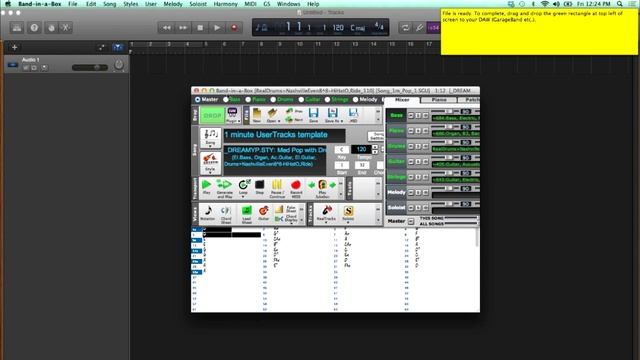Open the Song menu in menu bar
Screen dimensions: 640x360
point(109,4)
